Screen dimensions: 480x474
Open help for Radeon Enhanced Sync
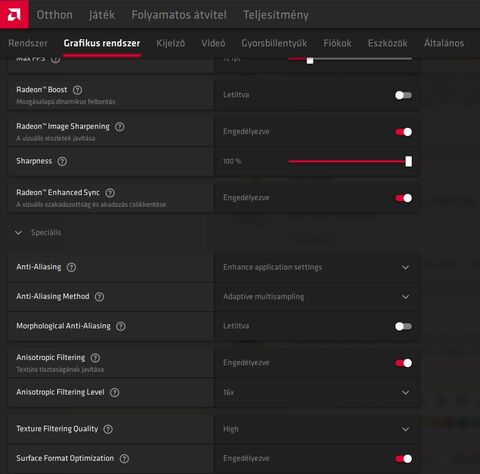coord(110,193)
